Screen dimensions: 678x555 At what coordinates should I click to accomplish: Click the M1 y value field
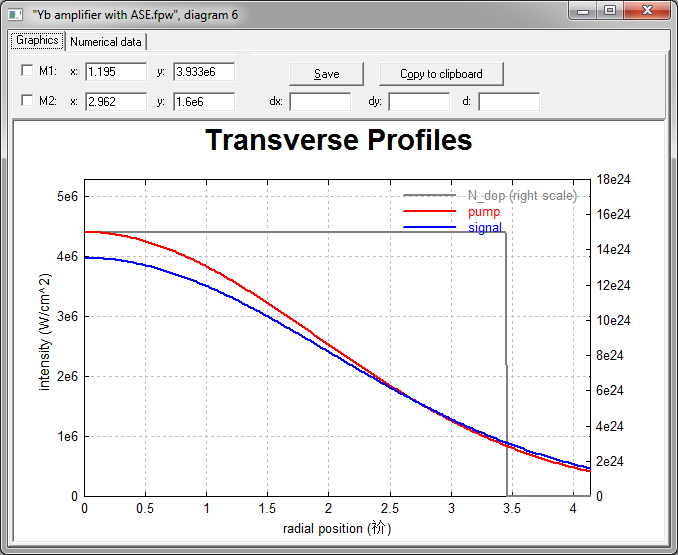[x=204, y=72]
